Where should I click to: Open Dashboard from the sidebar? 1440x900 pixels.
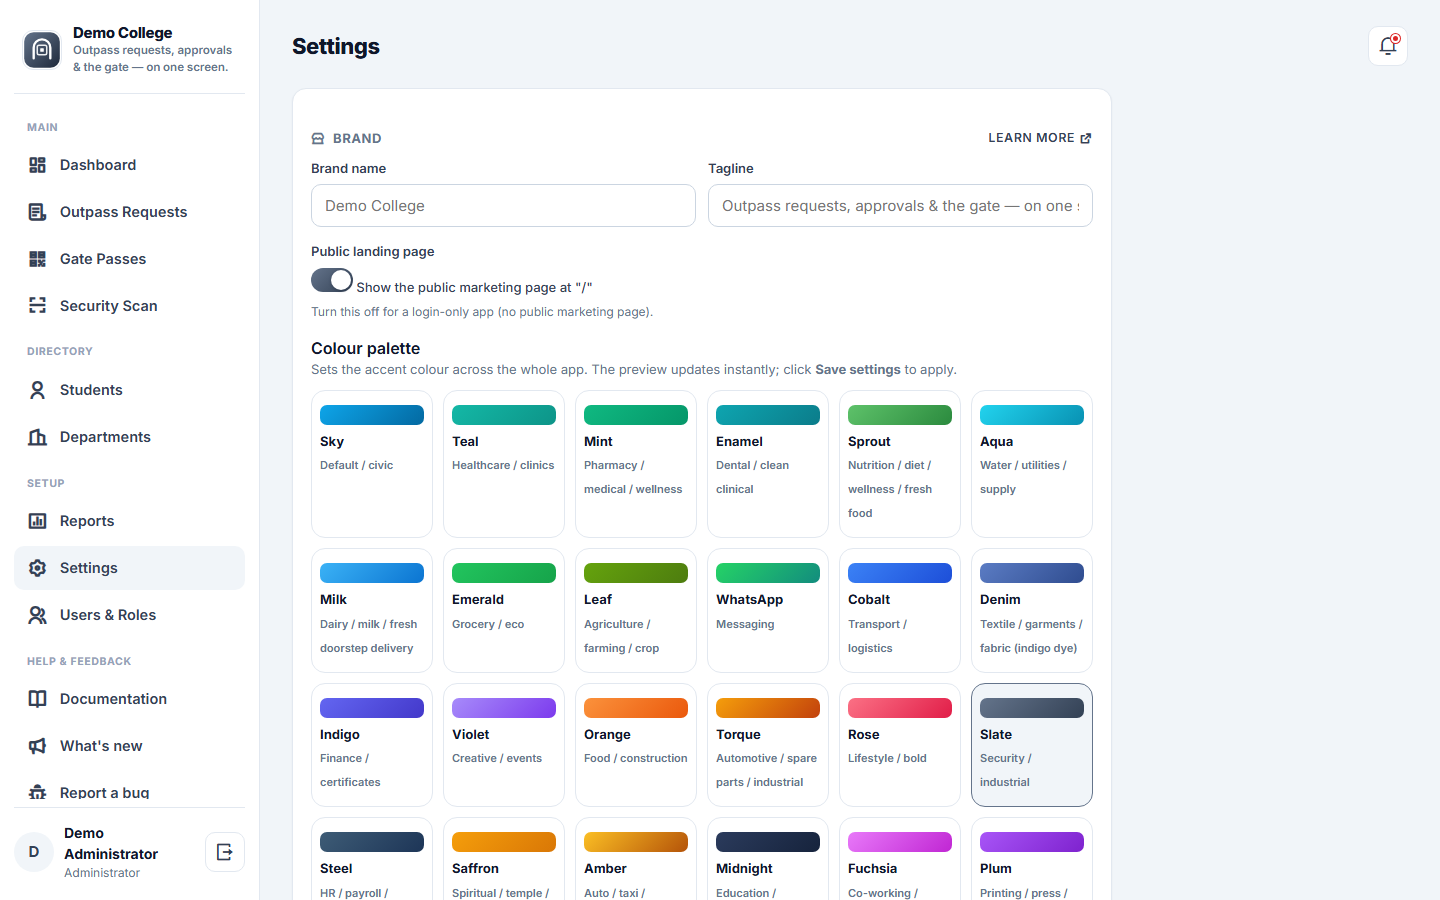coord(129,165)
